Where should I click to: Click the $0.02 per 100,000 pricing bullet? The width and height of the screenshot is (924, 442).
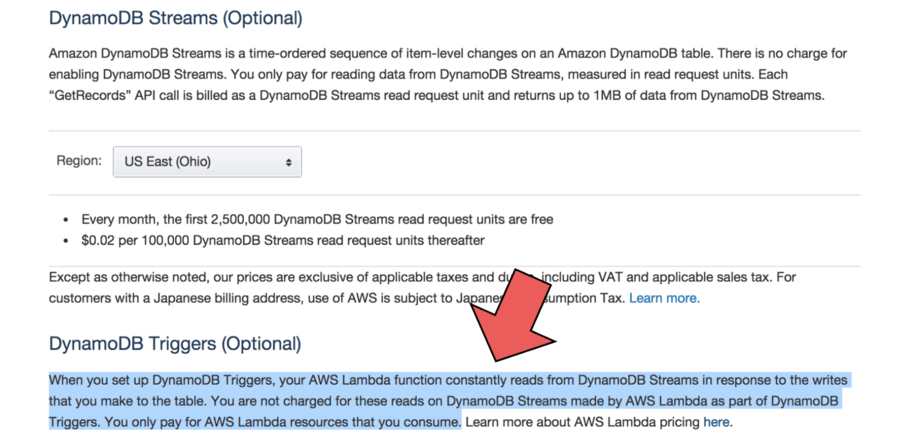click(283, 240)
